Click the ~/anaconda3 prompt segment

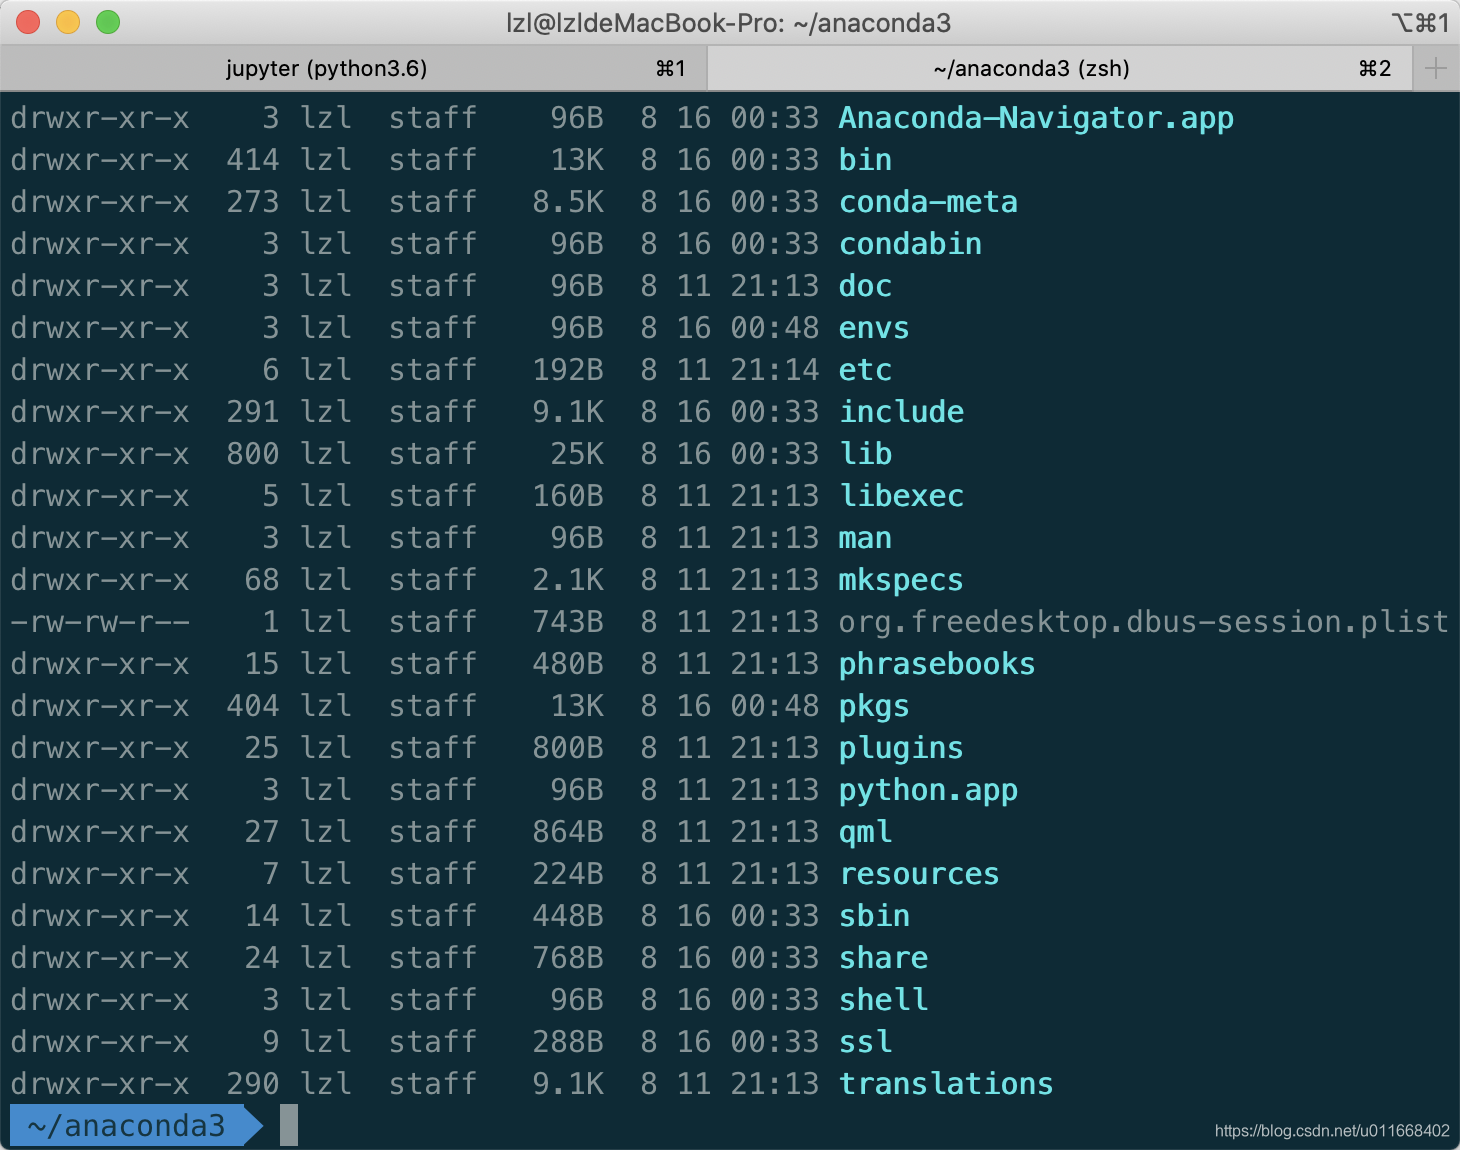pos(130,1125)
